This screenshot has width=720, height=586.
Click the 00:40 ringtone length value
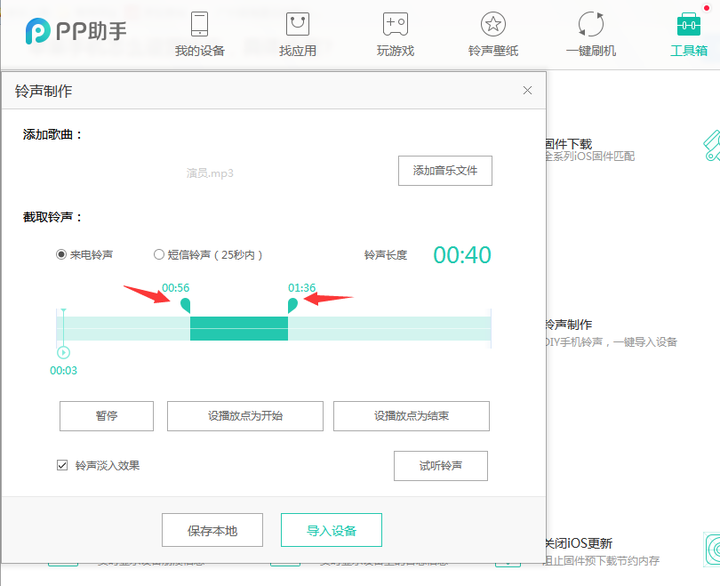tap(462, 255)
